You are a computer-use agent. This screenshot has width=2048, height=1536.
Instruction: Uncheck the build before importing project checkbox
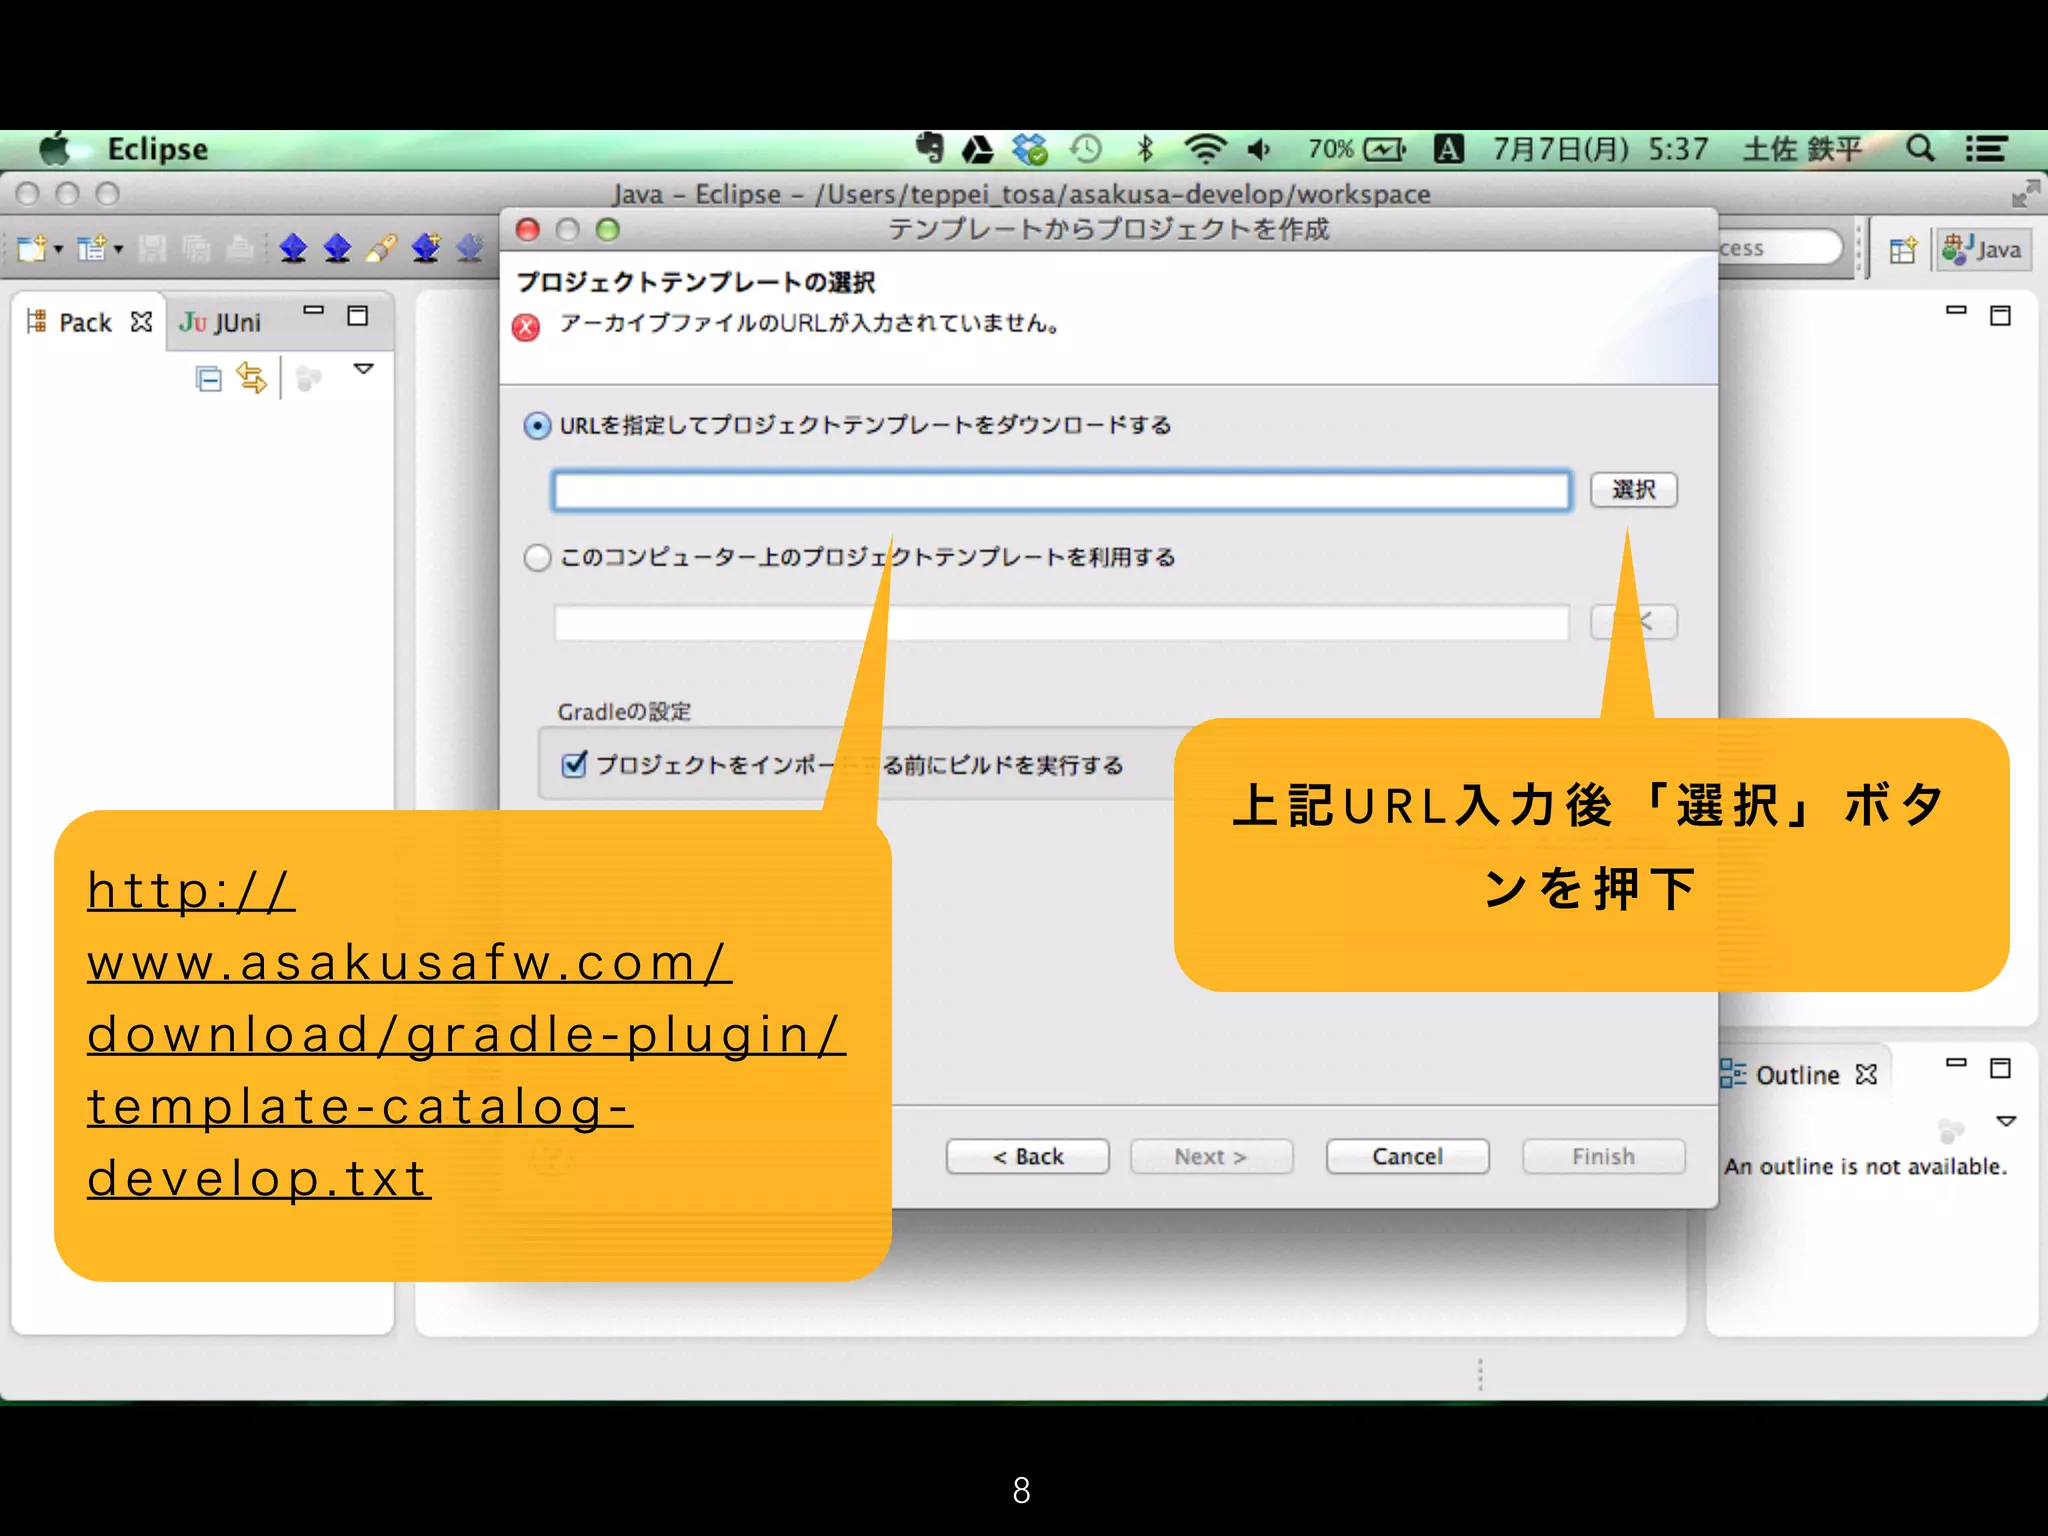point(574,765)
